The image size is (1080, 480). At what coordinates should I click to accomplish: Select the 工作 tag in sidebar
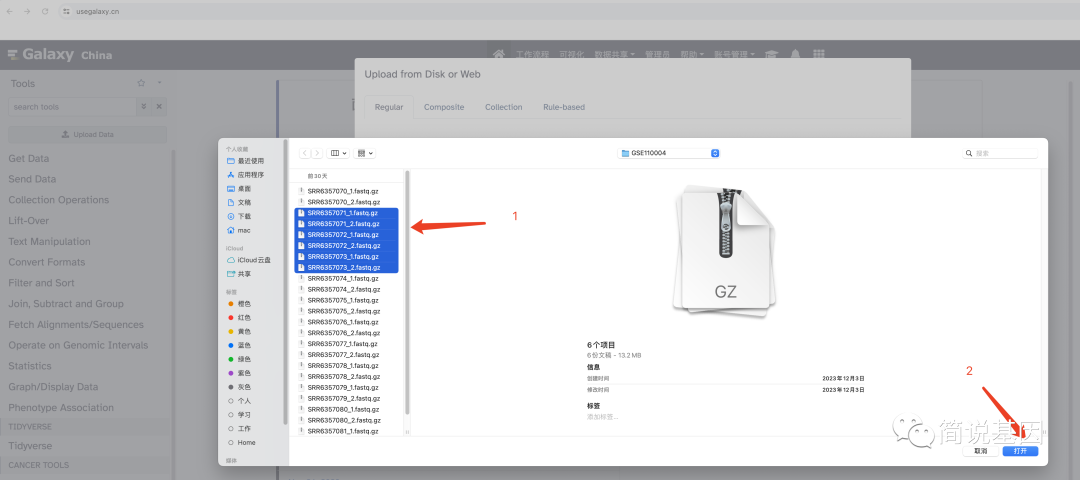click(240, 428)
